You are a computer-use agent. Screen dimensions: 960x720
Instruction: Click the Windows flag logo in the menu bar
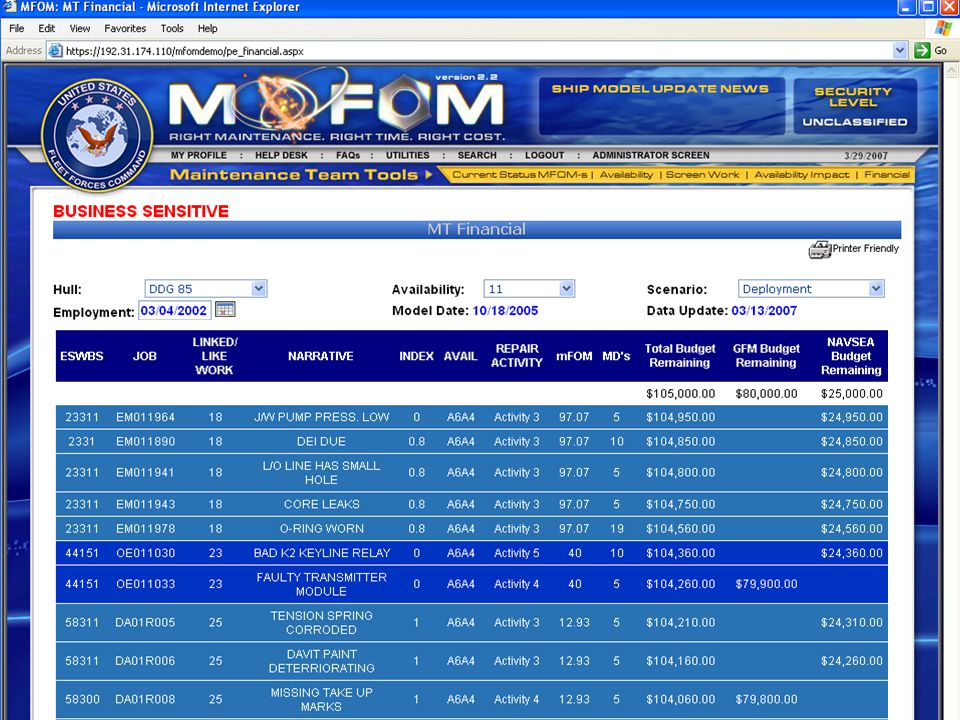[943, 28]
